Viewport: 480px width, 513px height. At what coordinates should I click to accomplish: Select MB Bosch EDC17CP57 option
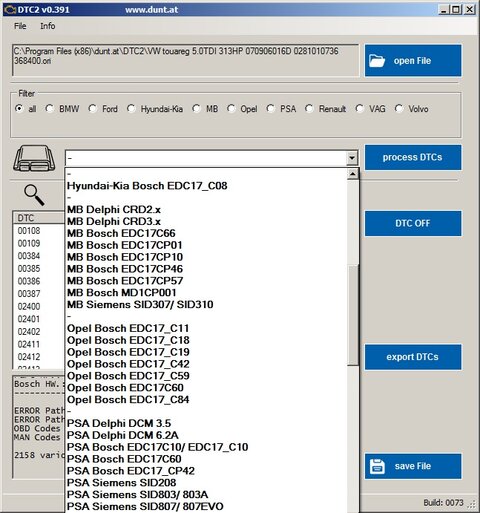[207, 281]
